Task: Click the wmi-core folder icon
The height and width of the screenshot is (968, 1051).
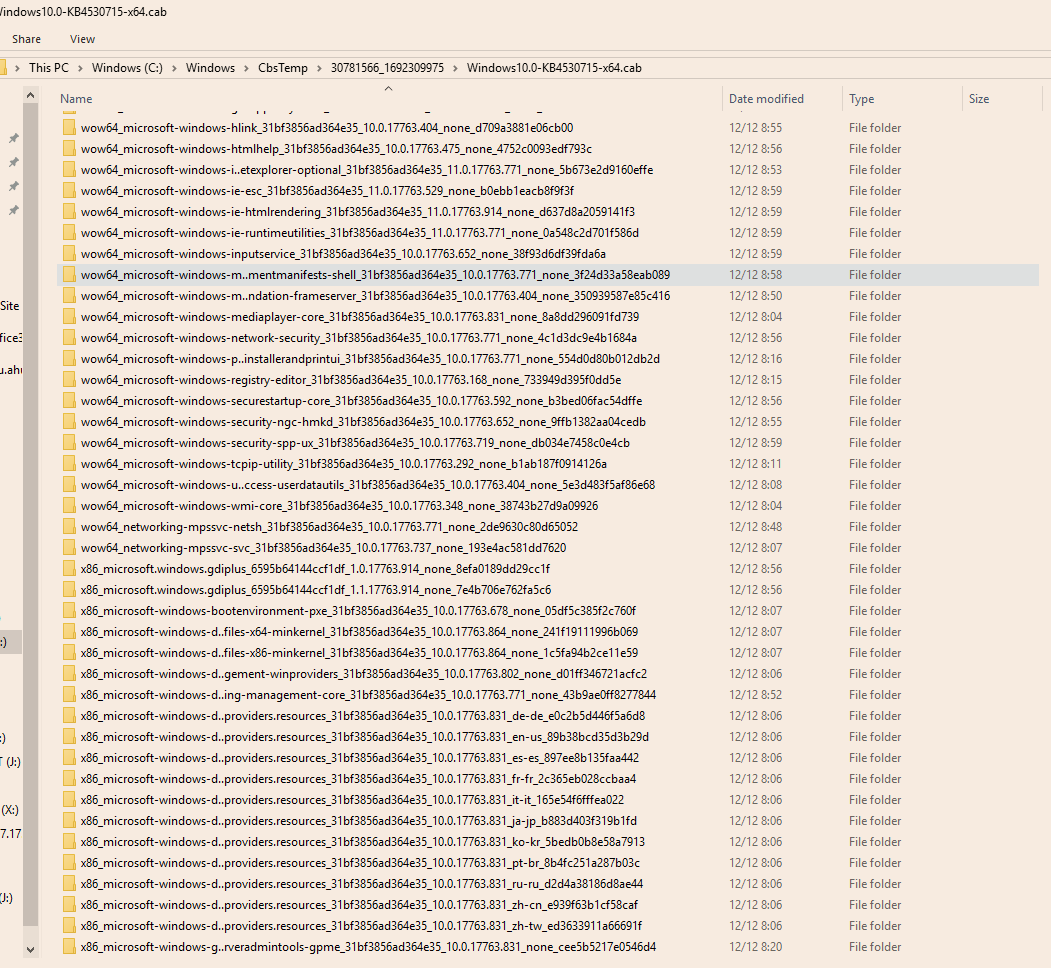Action: point(68,505)
